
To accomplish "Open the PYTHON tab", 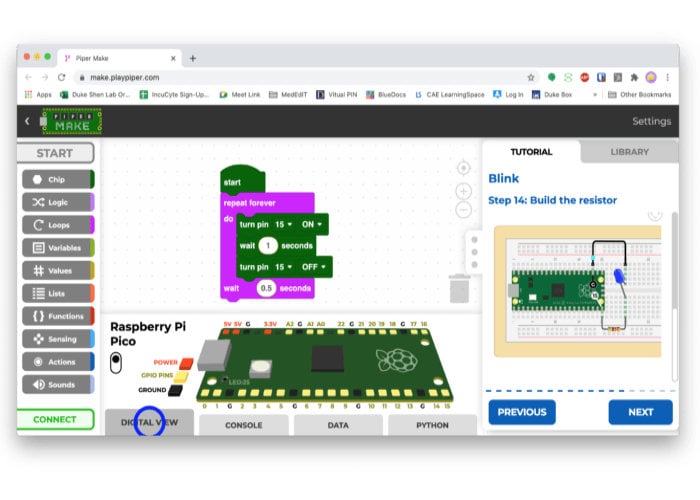I will 432,425.
